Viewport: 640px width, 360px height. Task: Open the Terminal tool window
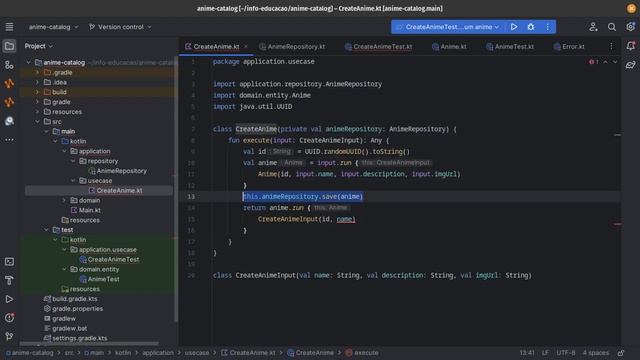coord(9,262)
